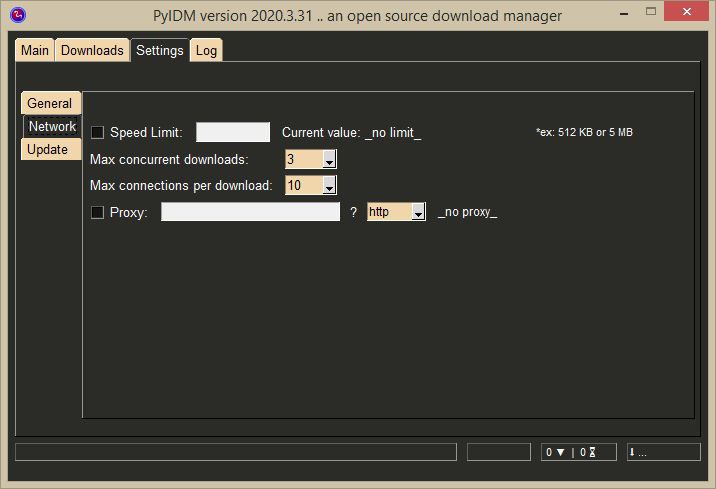Click the PyIDM app icon in title bar

click(17, 15)
